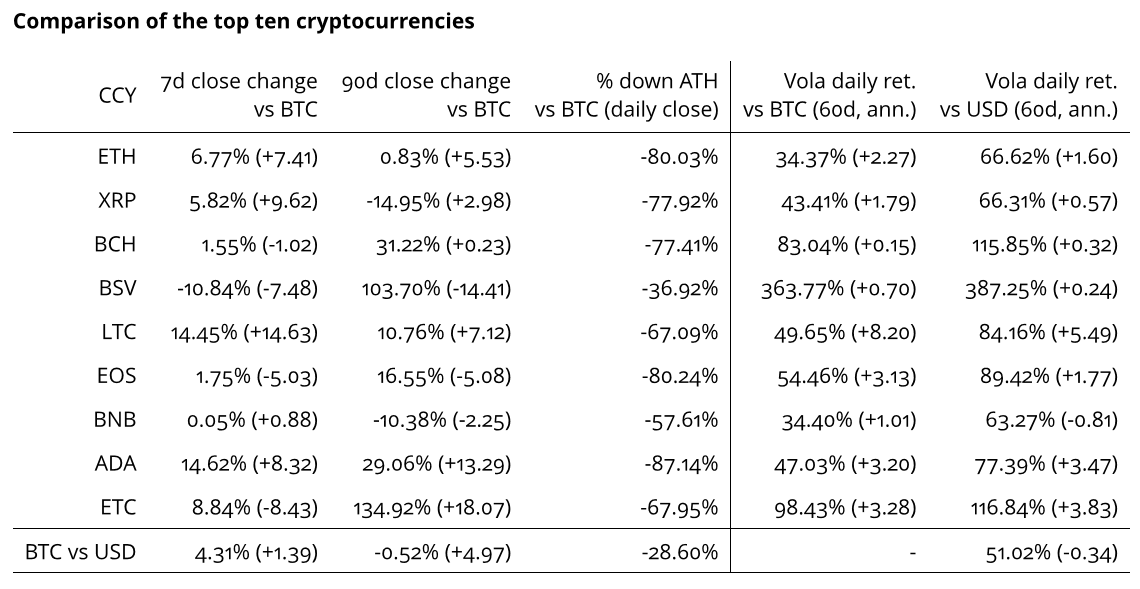Click the BCH row label

pyautogui.click(x=117, y=245)
